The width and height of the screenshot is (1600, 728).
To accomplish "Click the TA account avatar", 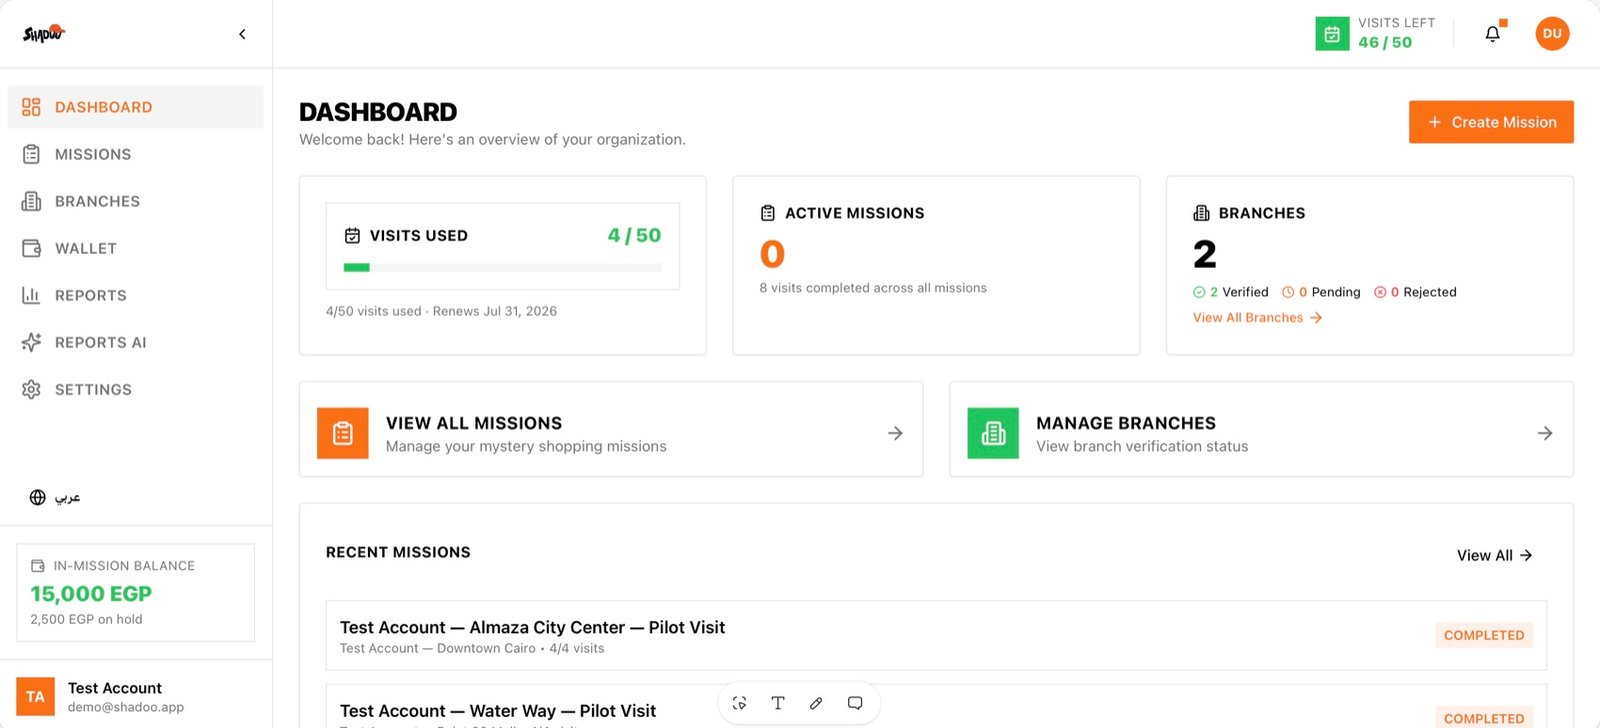I will click(x=35, y=697).
